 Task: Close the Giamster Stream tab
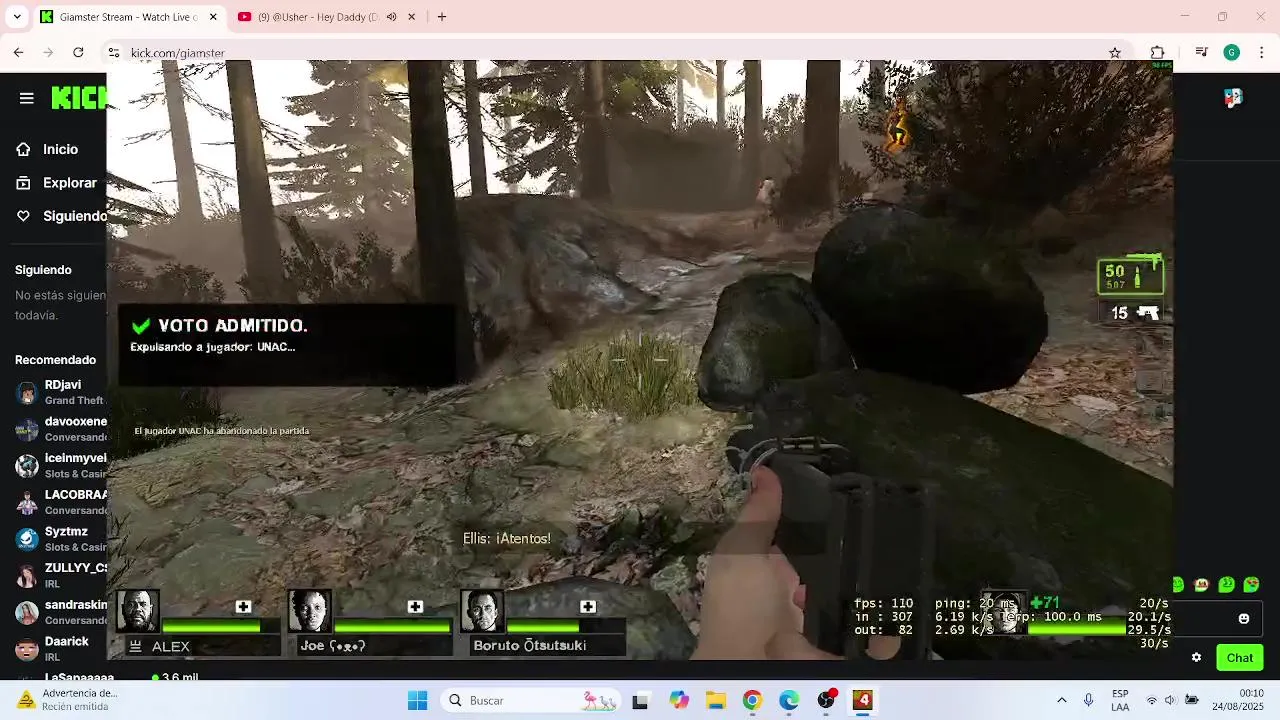click(x=212, y=17)
